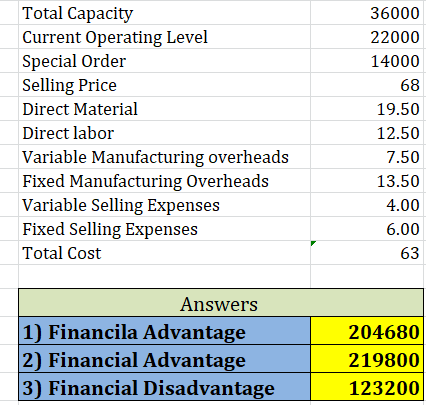
Task: Select the Direct Material value 19.50
Action: click(367, 109)
